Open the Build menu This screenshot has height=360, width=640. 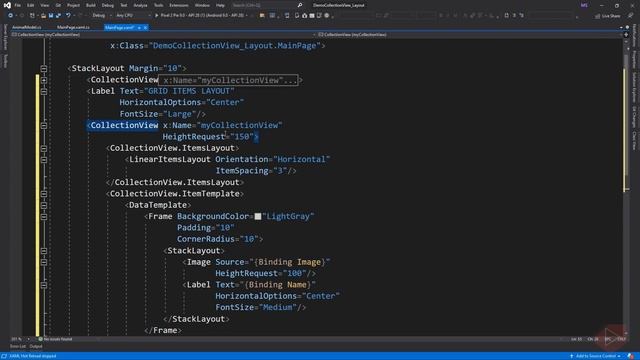tap(91, 5)
